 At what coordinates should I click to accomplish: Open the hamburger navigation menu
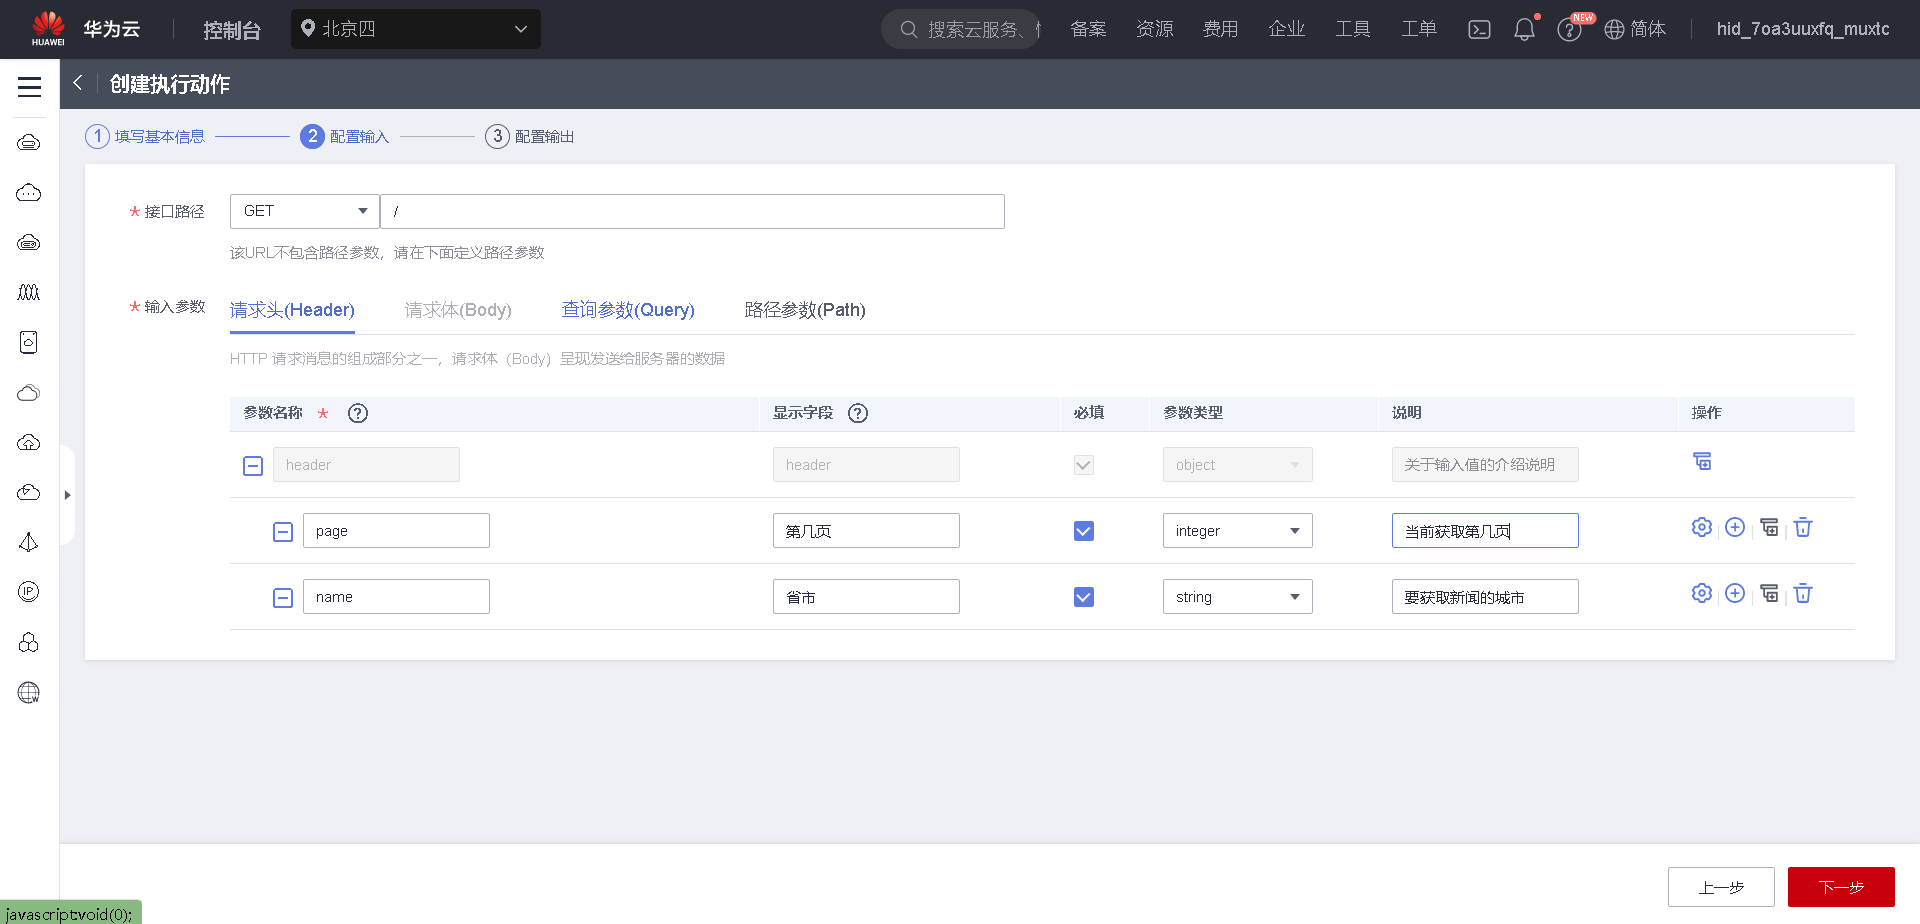click(x=29, y=87)
